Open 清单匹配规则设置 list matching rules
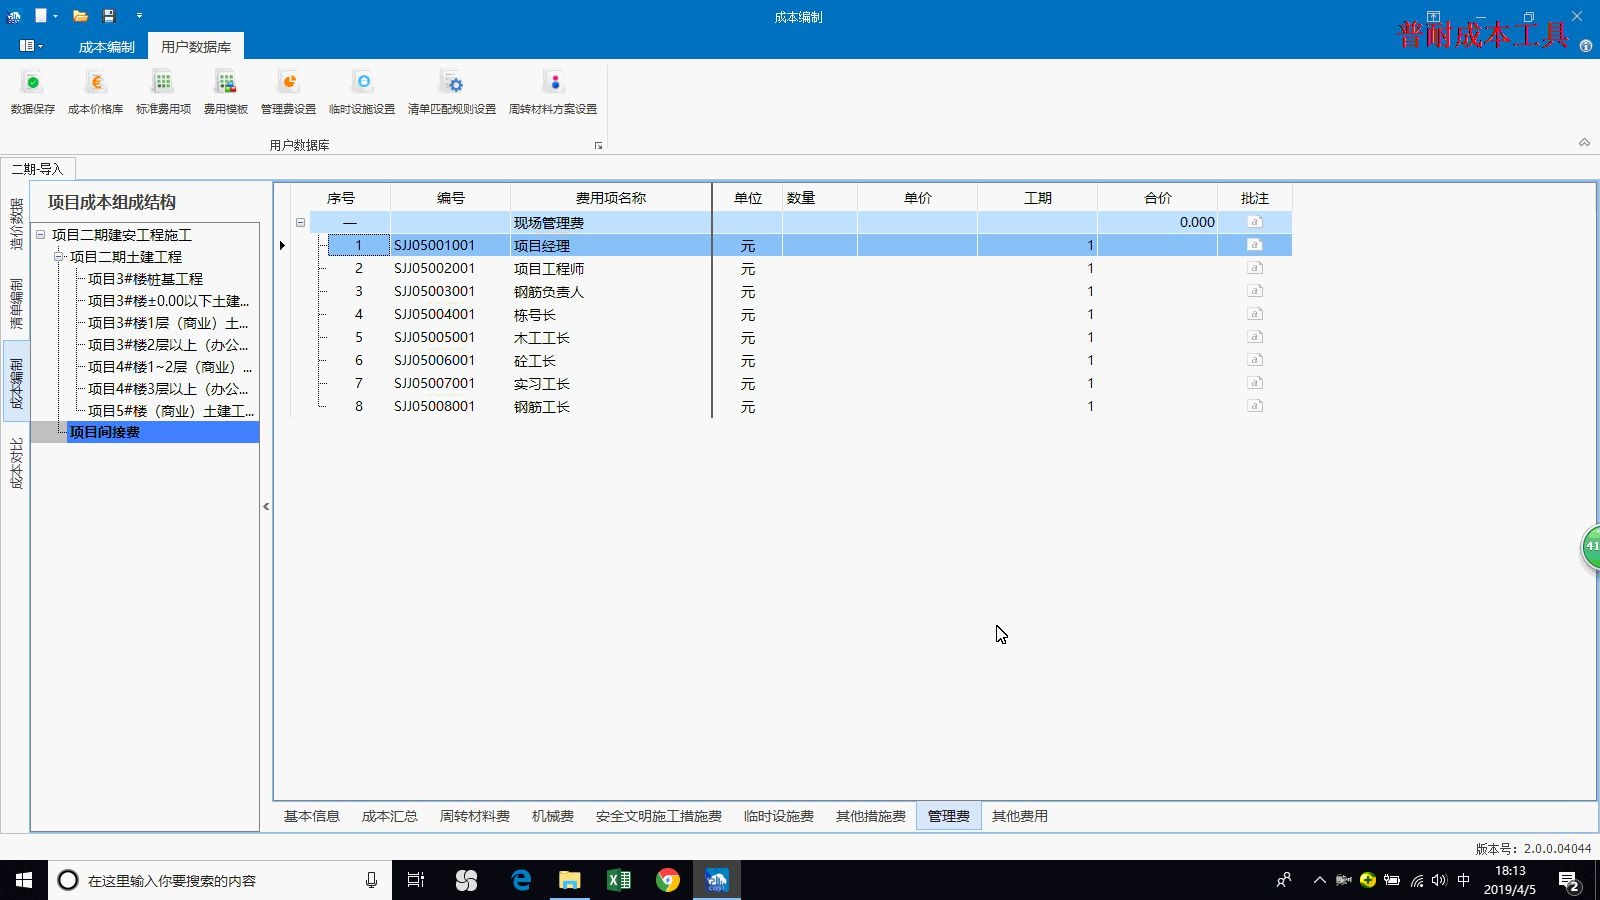This screenshot has height=900, width=1600. [x=452, y=92]
